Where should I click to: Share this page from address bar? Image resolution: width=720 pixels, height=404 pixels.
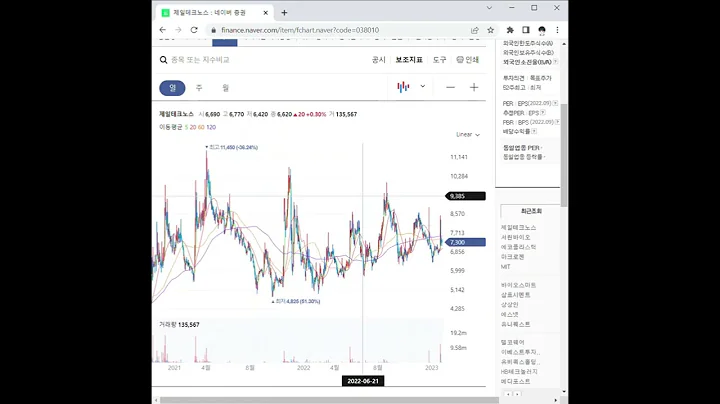[475, 30]
